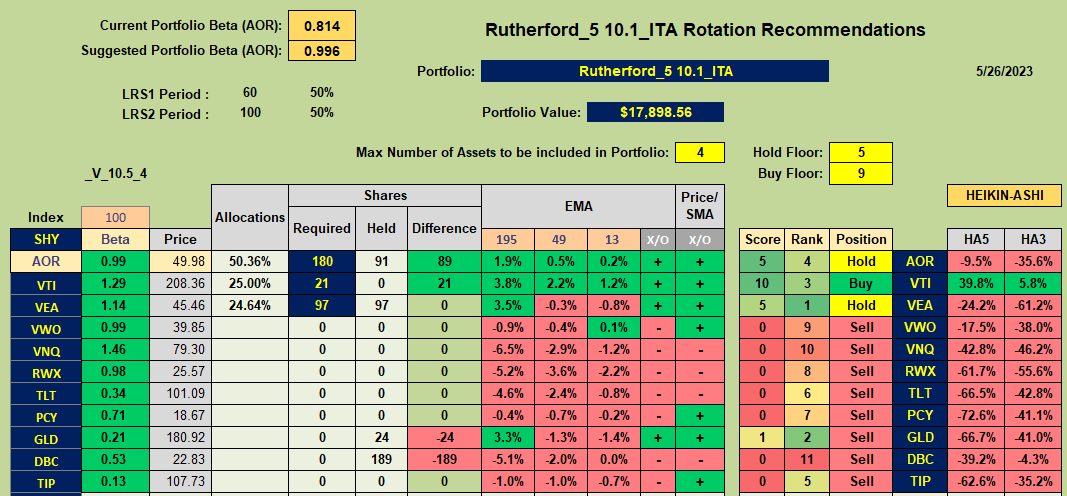Click the VTI allocation 25.00%
The image size is (1067, 496).
click(x=250, y=283)
